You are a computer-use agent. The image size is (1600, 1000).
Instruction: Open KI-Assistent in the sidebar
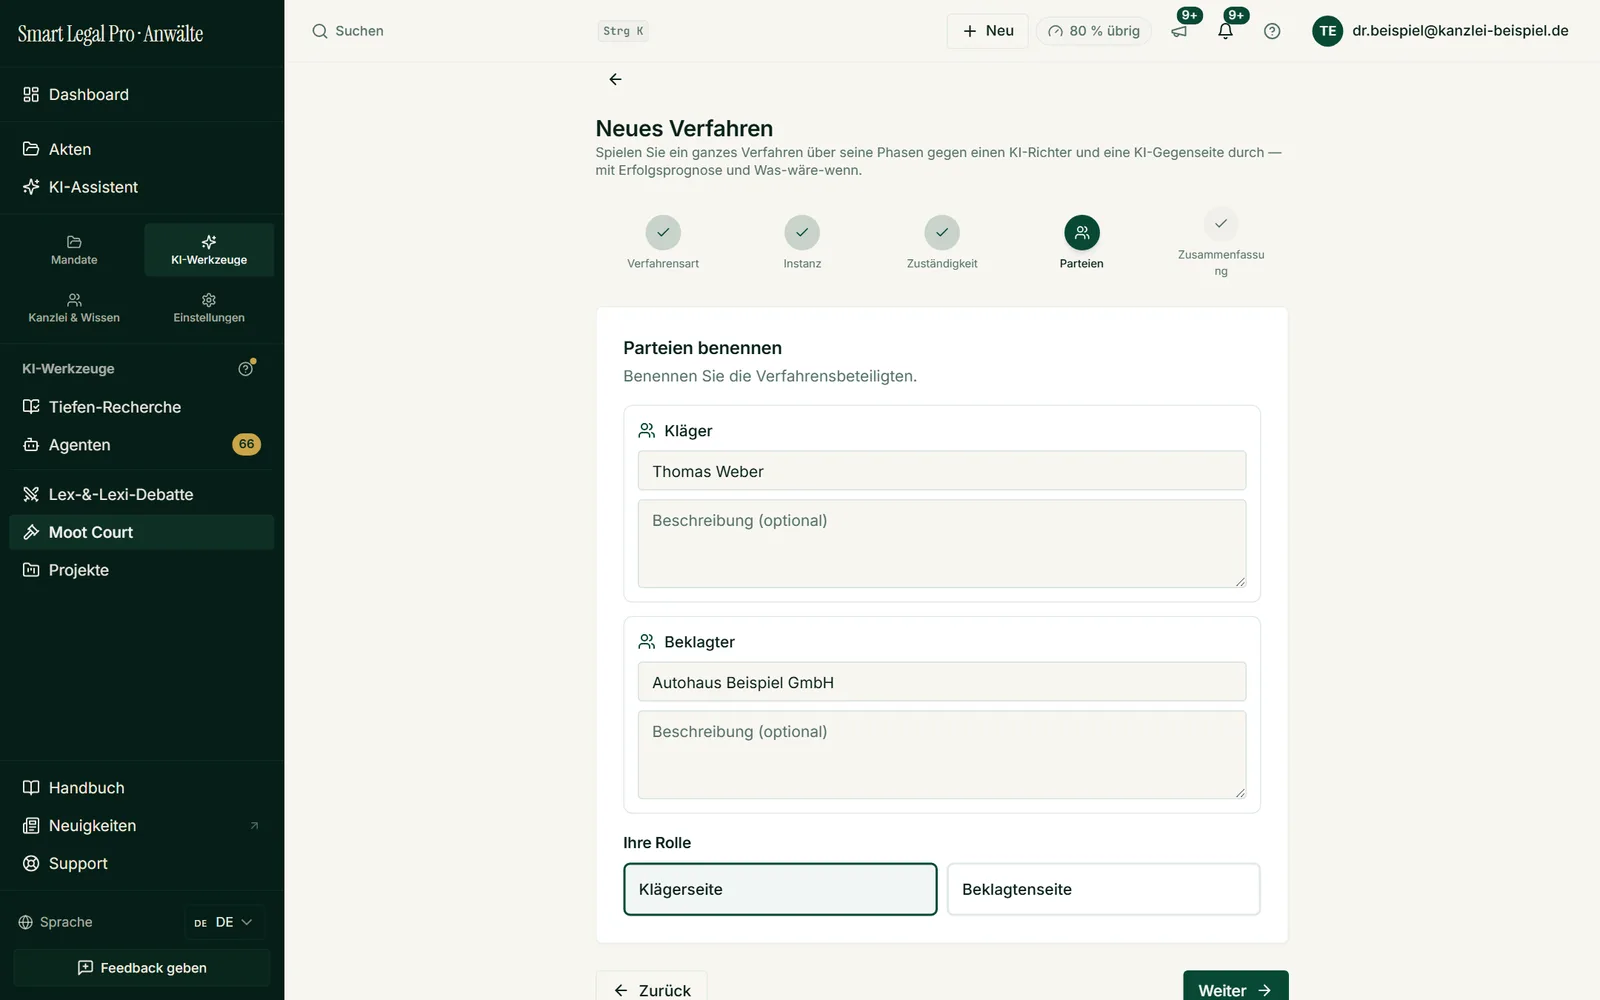[142, 187]
